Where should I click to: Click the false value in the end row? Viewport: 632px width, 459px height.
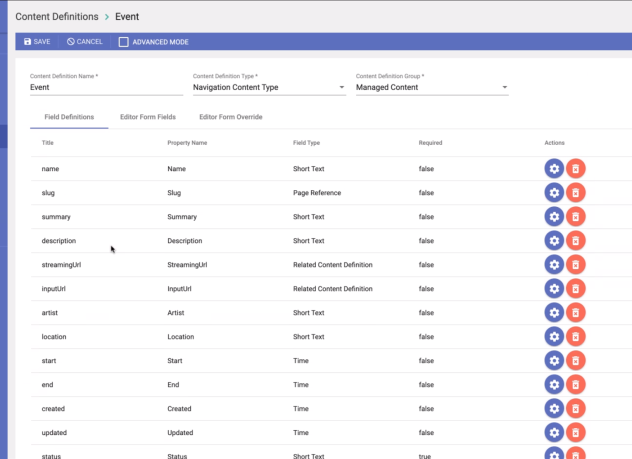pyautogui.click(x=426, y=384)
